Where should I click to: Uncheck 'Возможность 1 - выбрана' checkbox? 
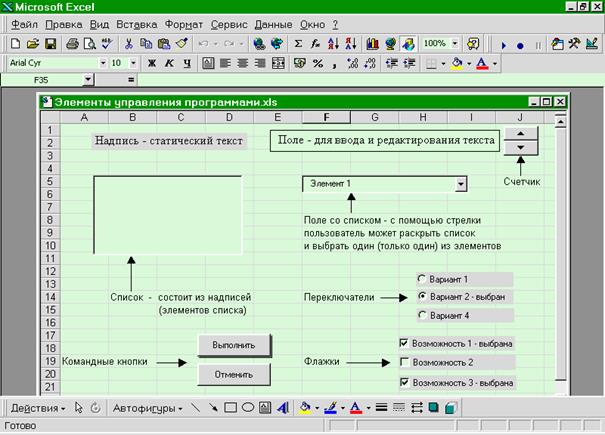coord(404,343)
